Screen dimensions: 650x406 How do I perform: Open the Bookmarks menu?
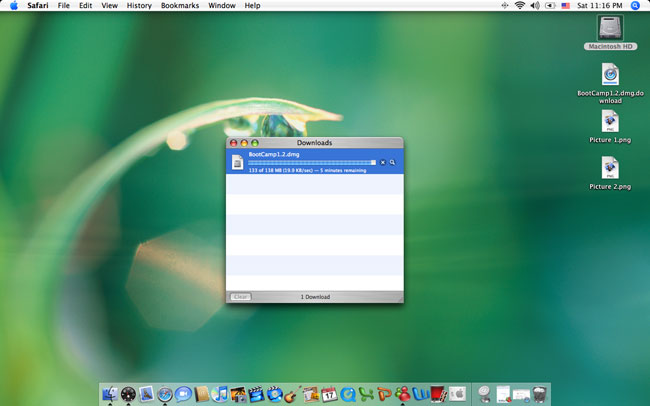[180, 5]
